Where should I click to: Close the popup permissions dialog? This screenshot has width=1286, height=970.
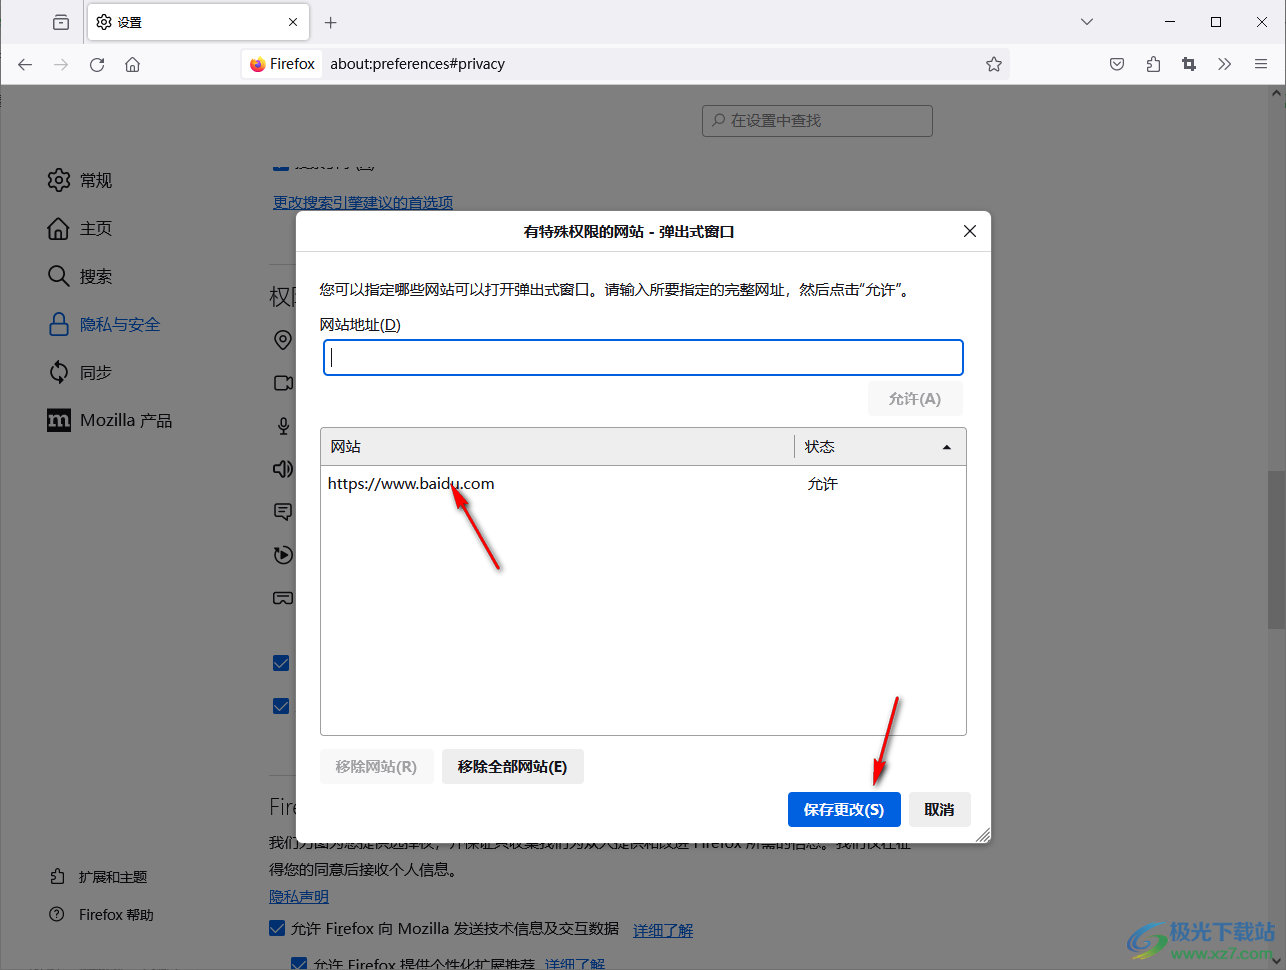(970, 231)
